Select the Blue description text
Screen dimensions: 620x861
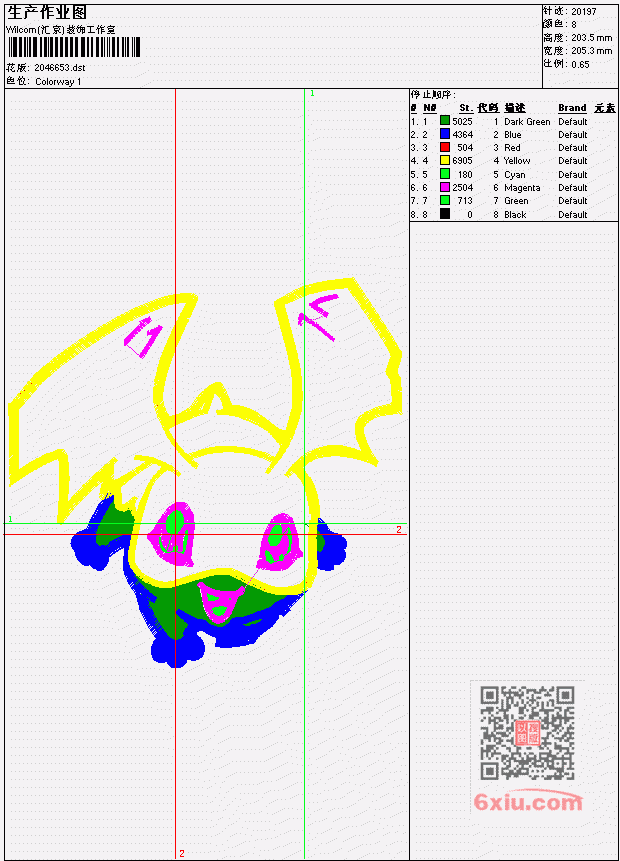click(513, 135)
